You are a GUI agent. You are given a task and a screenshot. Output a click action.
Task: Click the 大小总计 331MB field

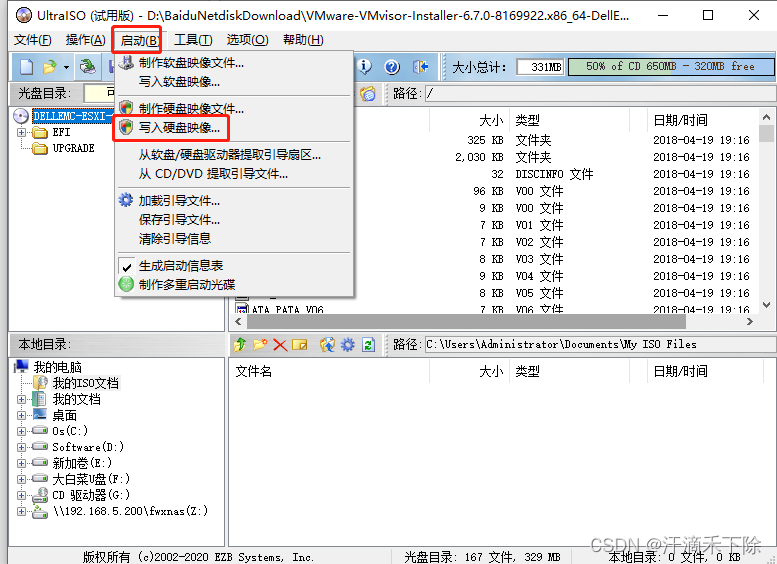click(x=541, y=67)
